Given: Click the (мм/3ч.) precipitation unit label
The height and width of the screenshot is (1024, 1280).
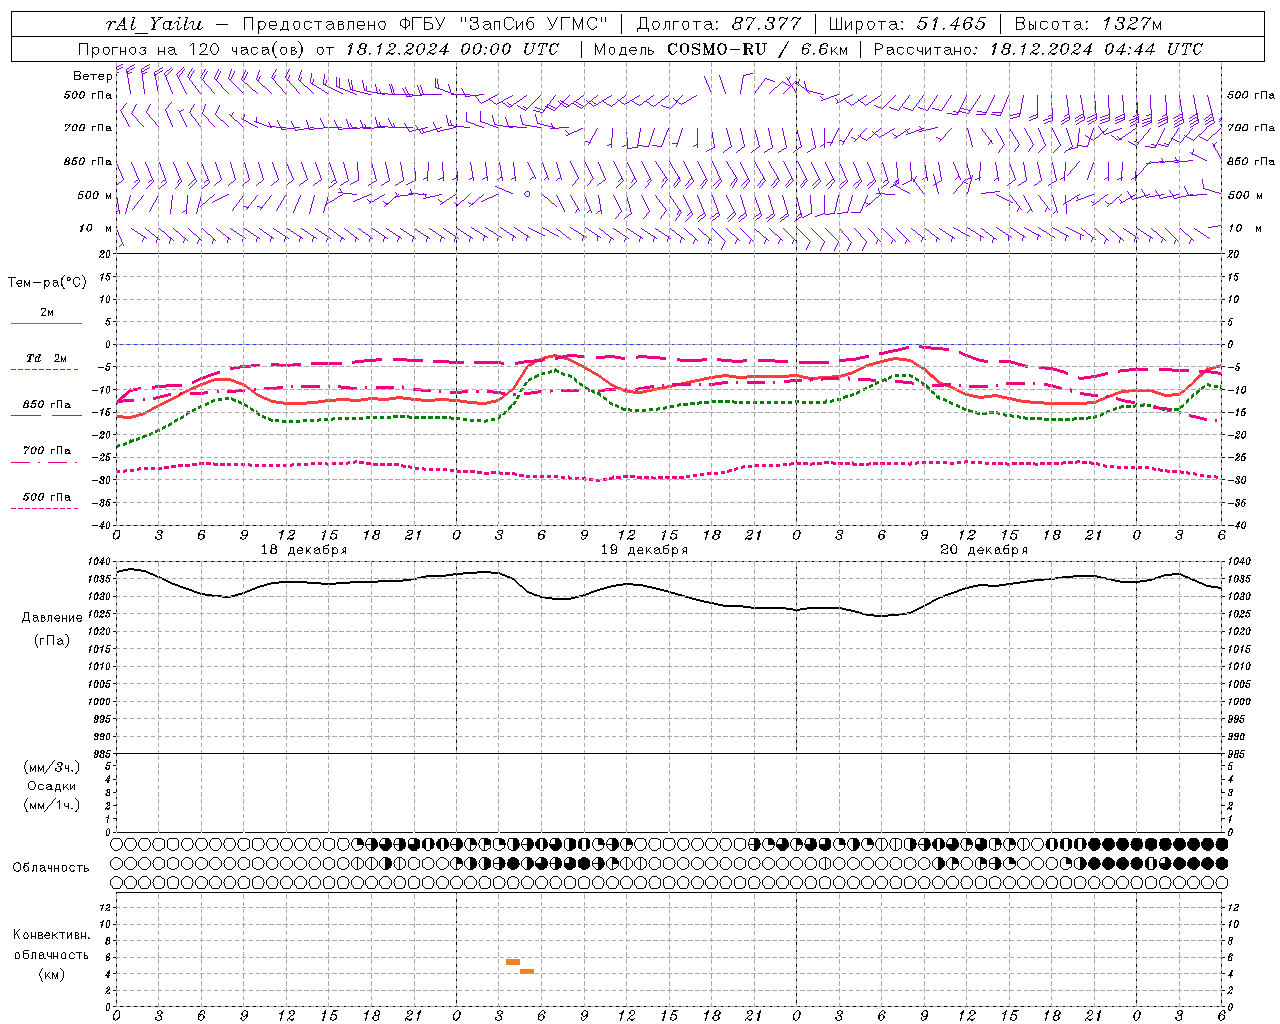Looking at the screenshot, I should pos(51,768).
